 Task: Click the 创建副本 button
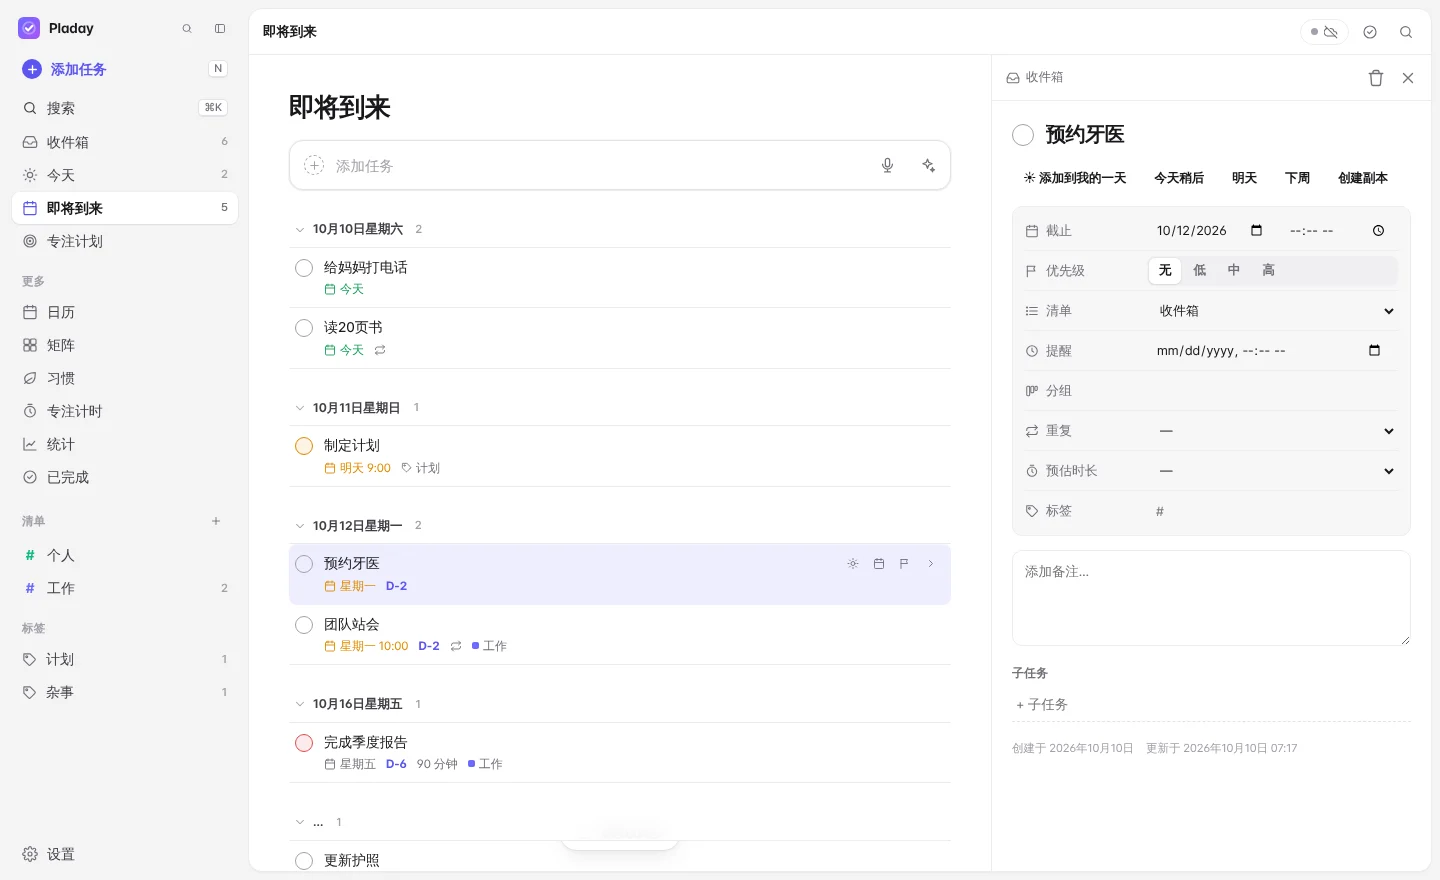click(x=1363, y=178)
